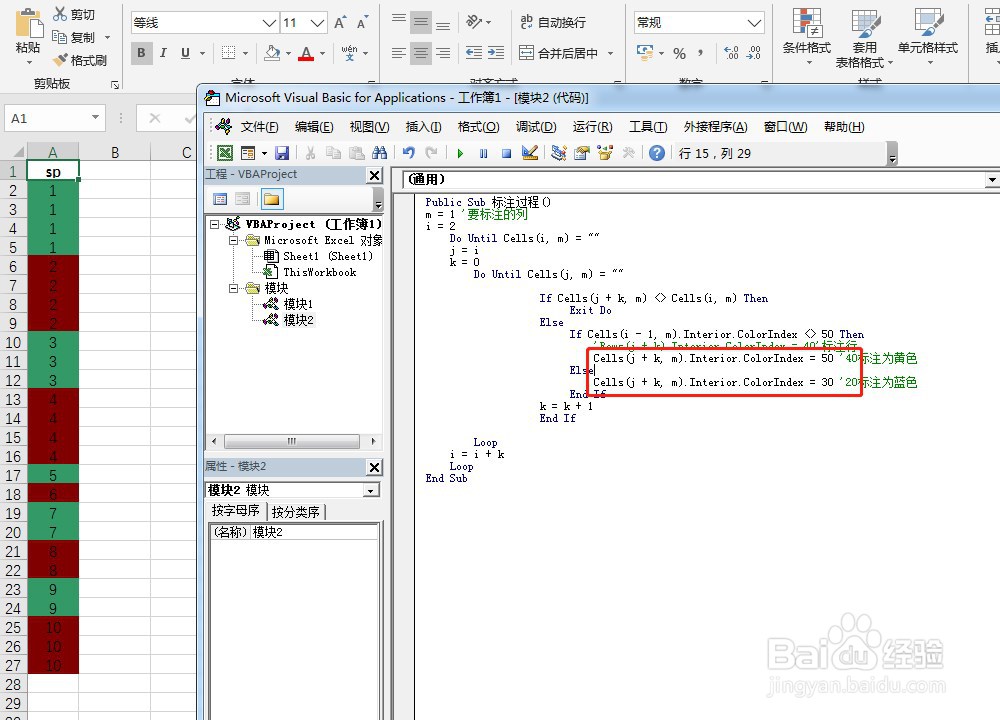Viewport: 1000px width, 720px height.
Task: Click the project pane horizontal scrollbar thumb
Action: (291, 441)
